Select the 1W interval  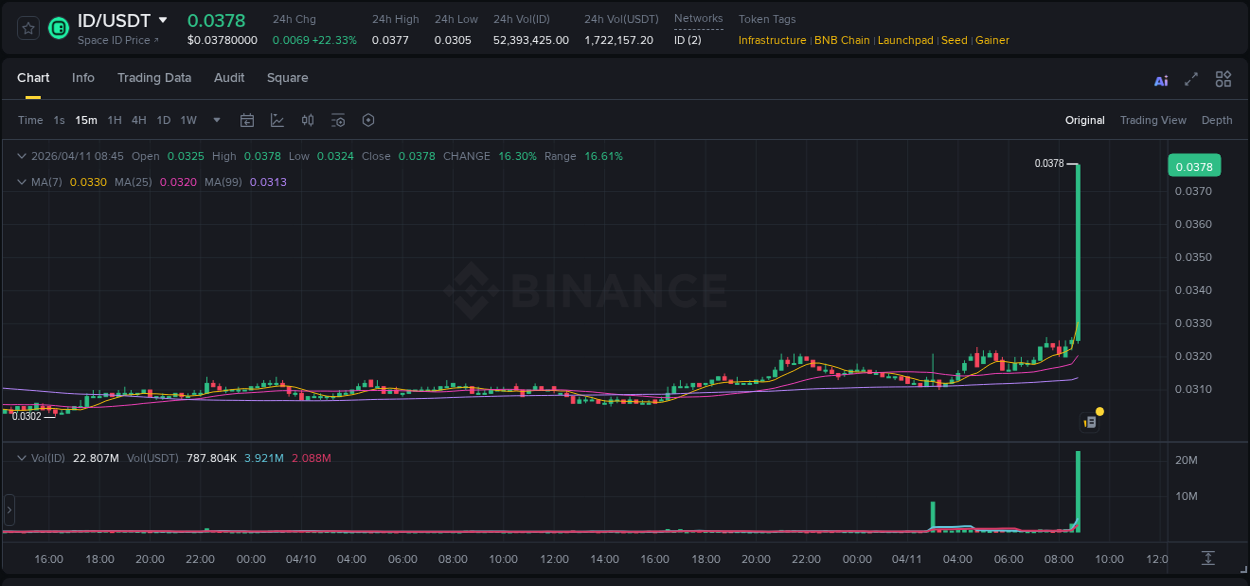188,120
